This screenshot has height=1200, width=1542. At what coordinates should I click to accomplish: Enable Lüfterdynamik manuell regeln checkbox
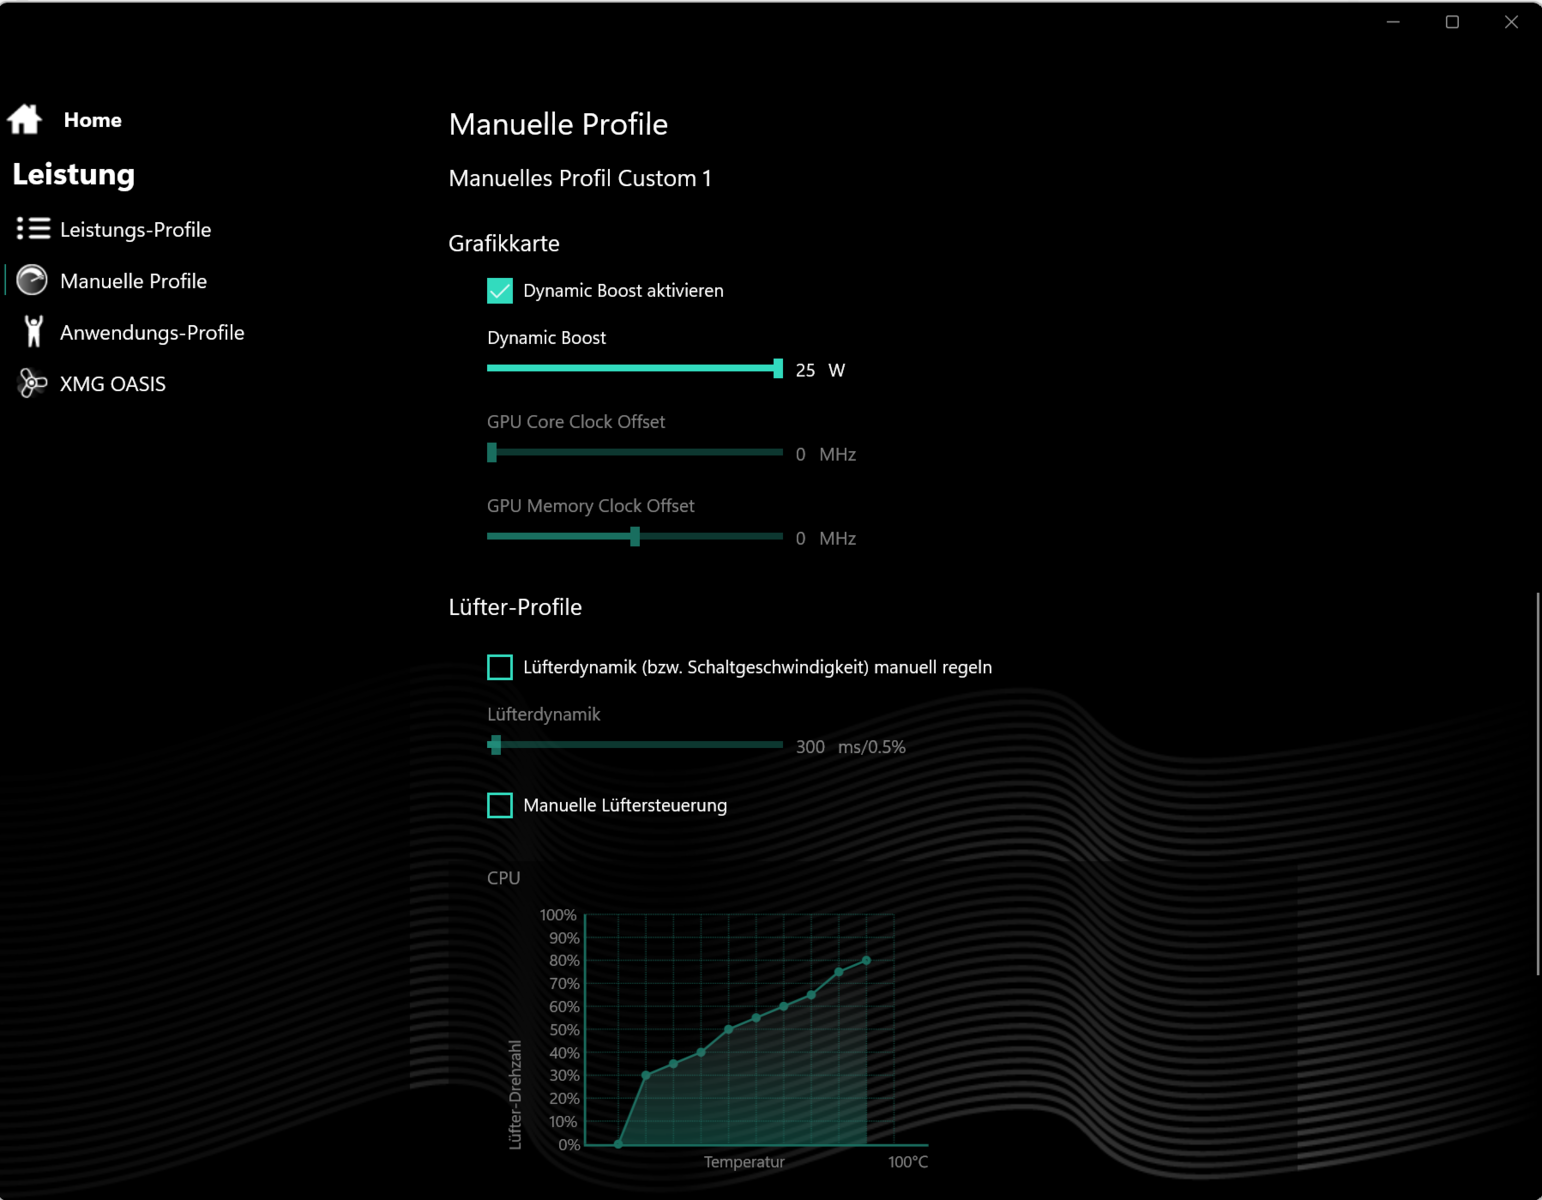pos(500,667)
